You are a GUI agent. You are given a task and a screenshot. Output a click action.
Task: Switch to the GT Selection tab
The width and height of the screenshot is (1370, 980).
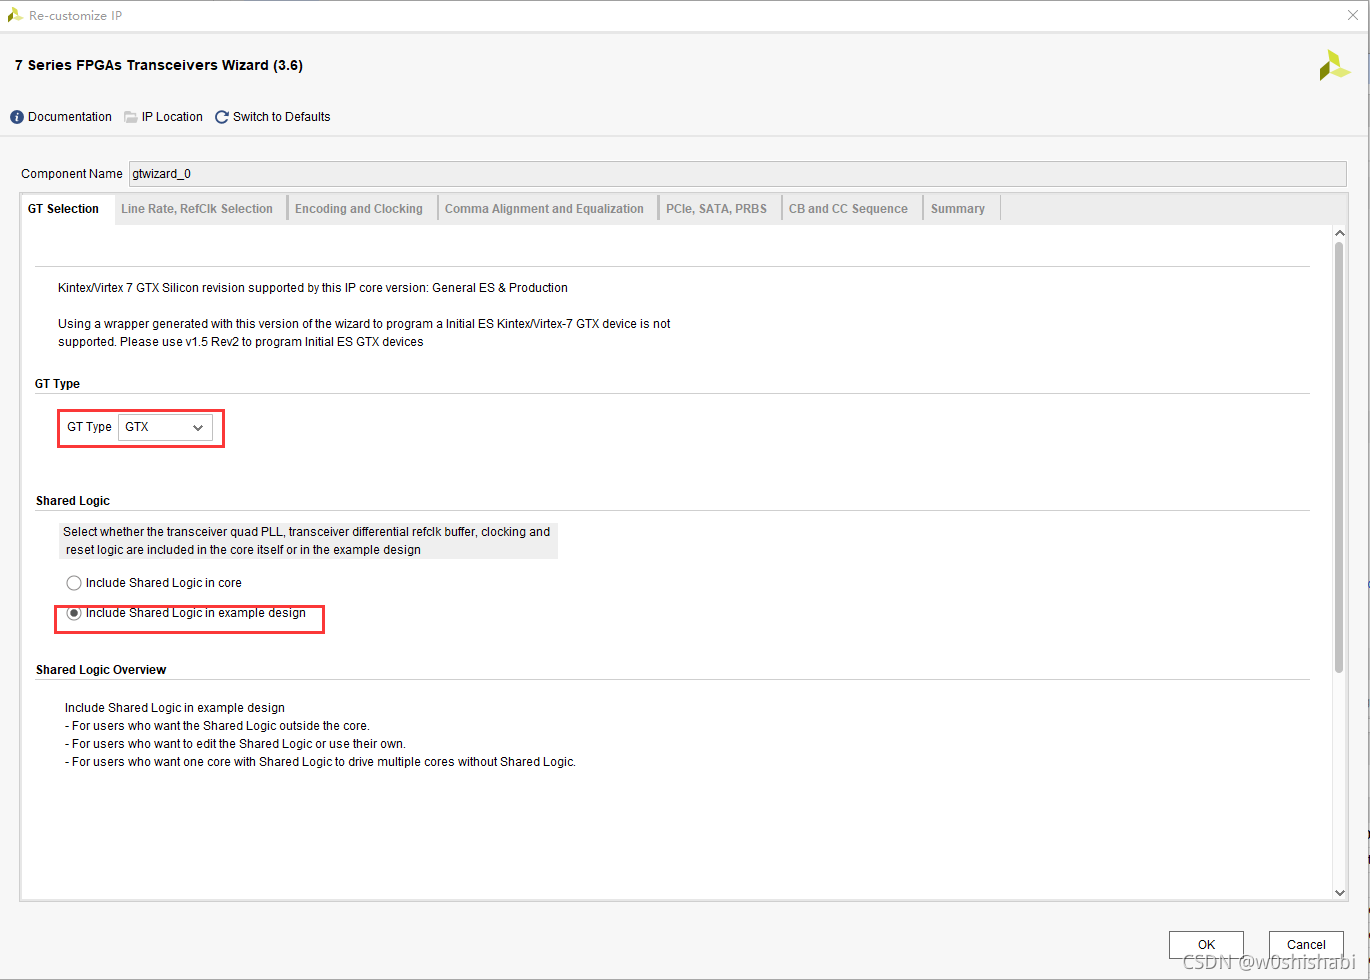click(63, 209)
